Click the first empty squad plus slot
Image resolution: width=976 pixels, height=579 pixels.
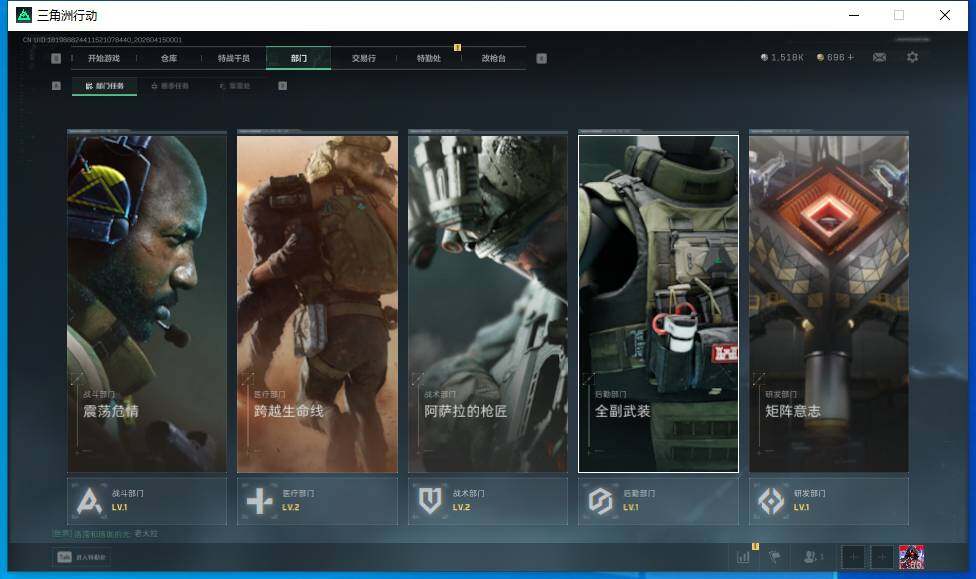click(x=853, y=557)
